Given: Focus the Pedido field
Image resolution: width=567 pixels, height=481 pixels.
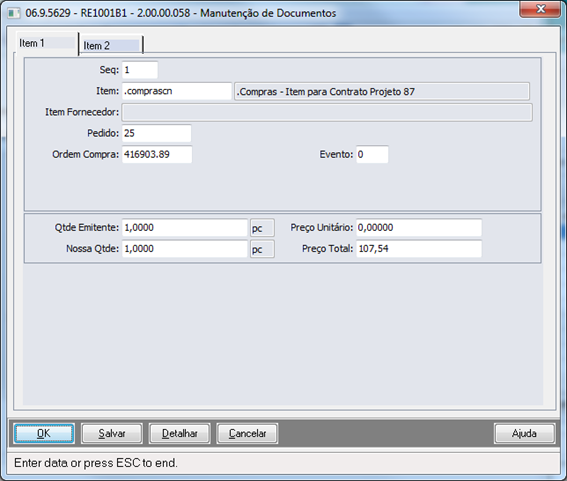Looking at the screenshot, I should tap(156, 133).
